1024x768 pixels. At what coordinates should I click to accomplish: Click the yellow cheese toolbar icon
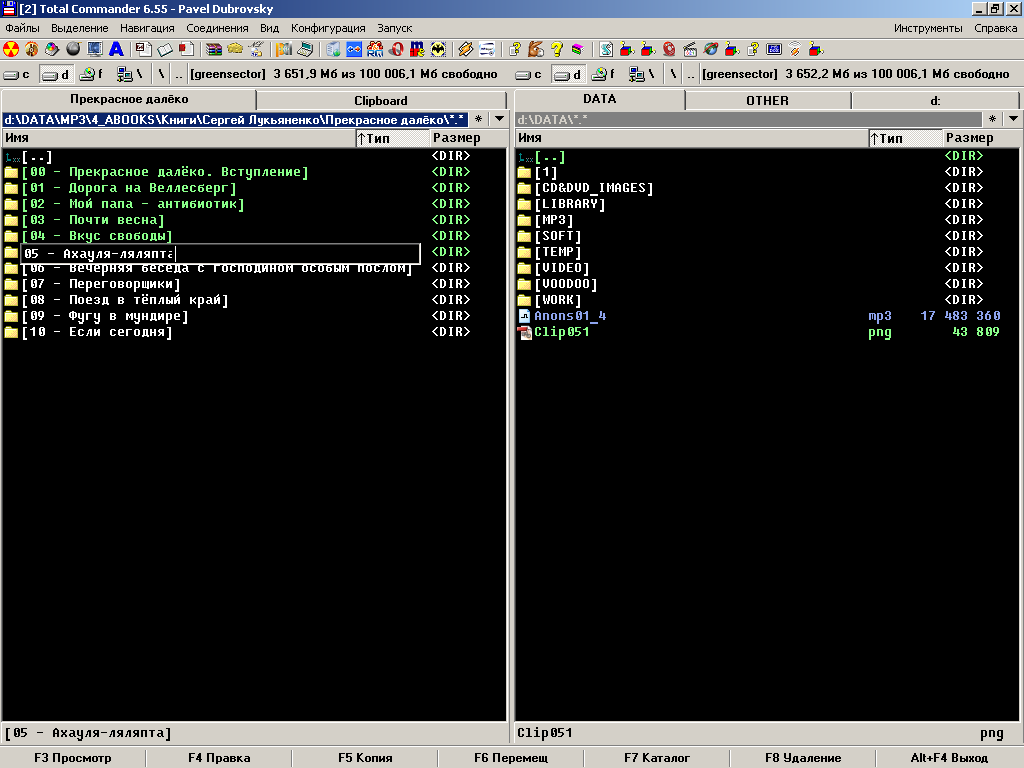point(235,49)
